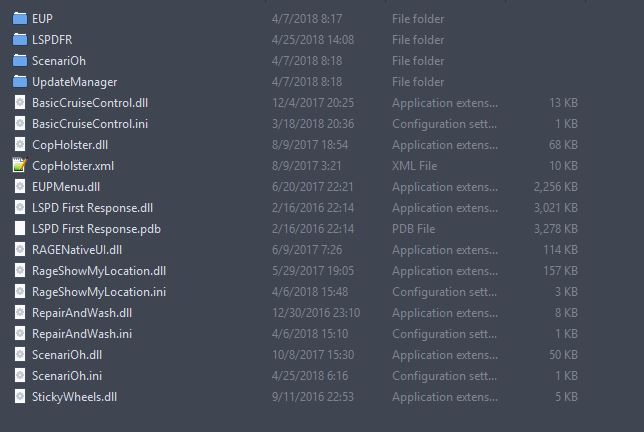Click the EUPMenu.dll file icon
Viewport: 644px width, 432px height.
pyautogui.click(x=19, y=186)
